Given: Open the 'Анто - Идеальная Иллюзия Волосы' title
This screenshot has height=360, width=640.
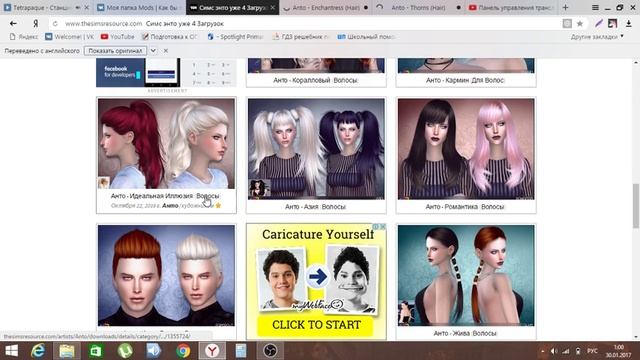Looking at the screenshot, I should coord(165,196).
